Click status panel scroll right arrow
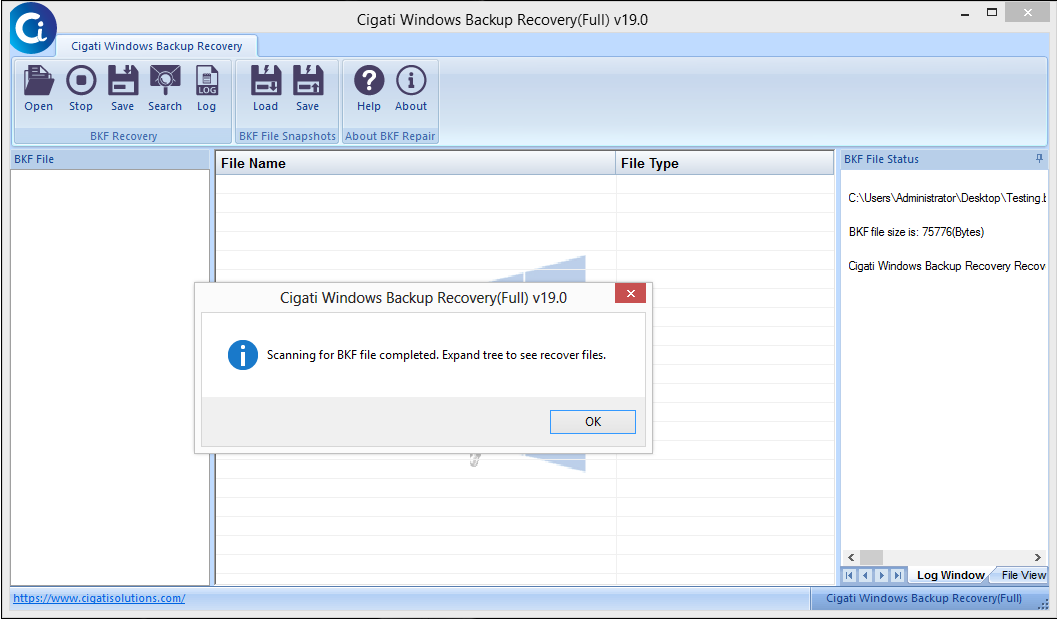The height and width of the screenshot is (619, 1058). coord(1038,558)
